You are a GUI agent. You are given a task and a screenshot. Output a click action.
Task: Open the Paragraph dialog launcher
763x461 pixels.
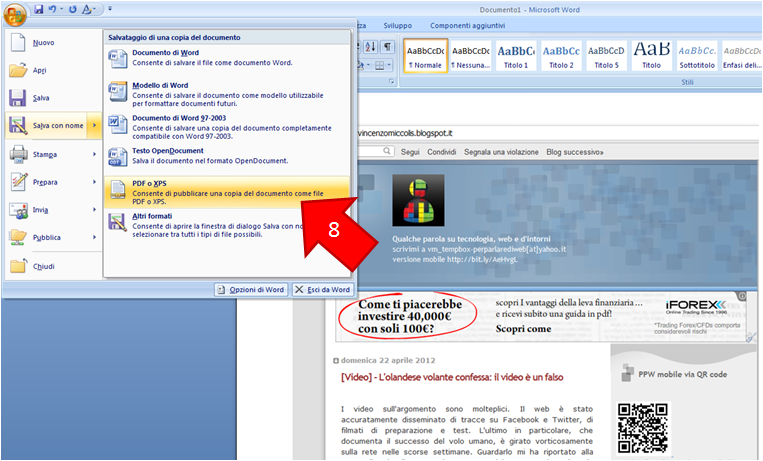[x=391, y=82]
